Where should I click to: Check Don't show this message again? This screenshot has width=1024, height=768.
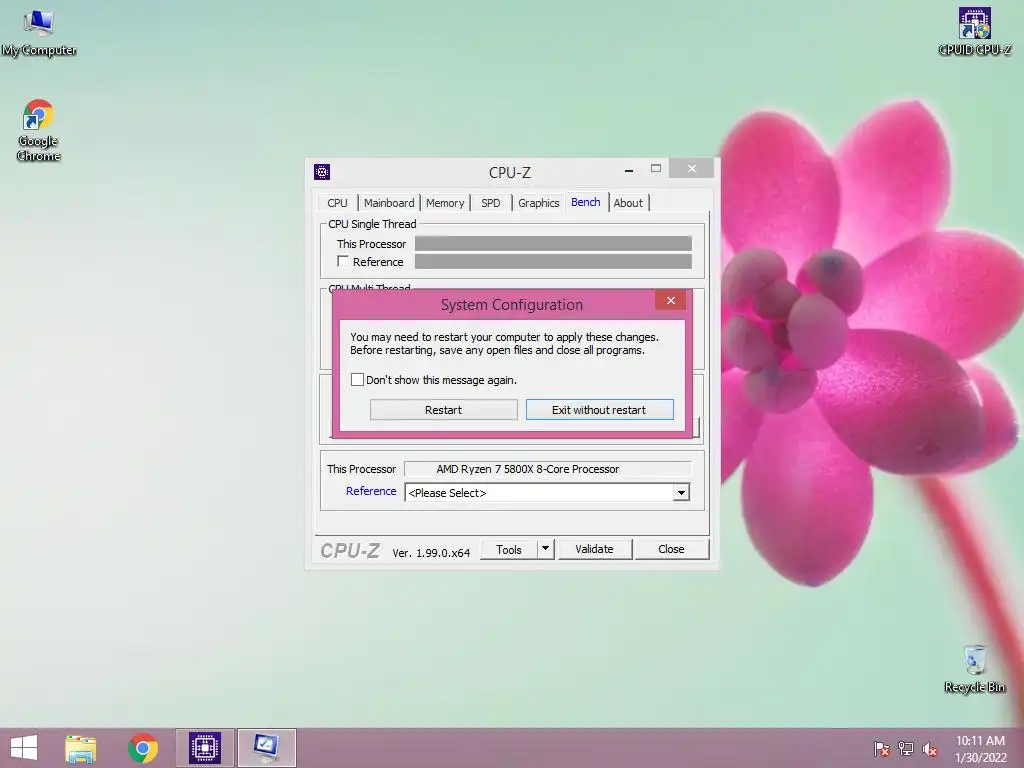click(x=357, y=379)
